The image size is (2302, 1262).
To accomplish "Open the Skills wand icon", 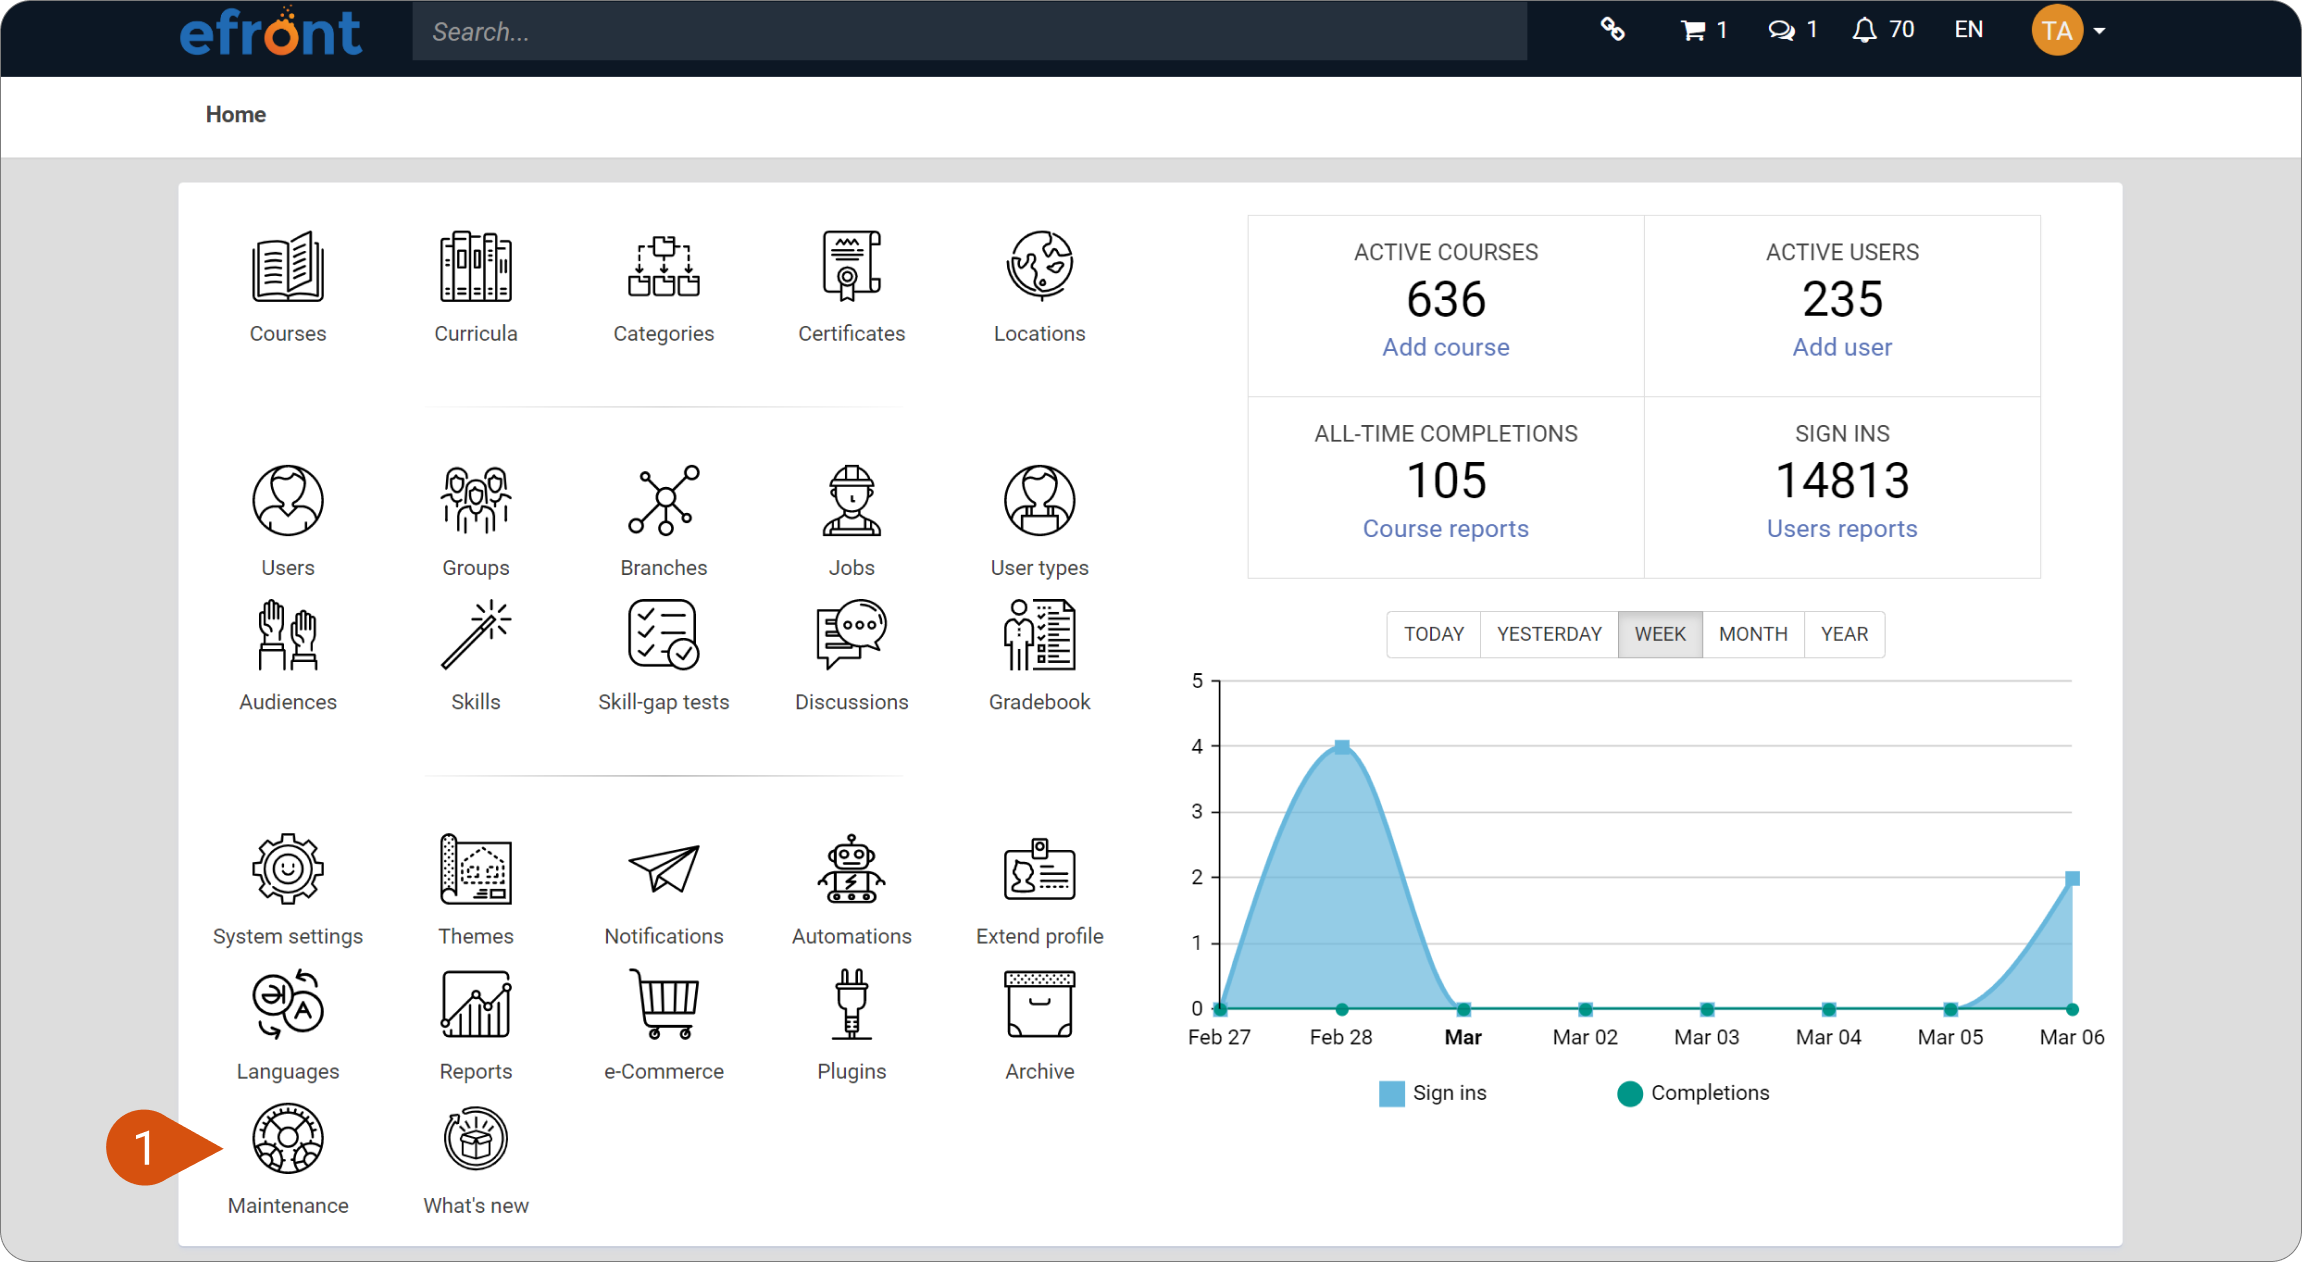I will [476, 636].
